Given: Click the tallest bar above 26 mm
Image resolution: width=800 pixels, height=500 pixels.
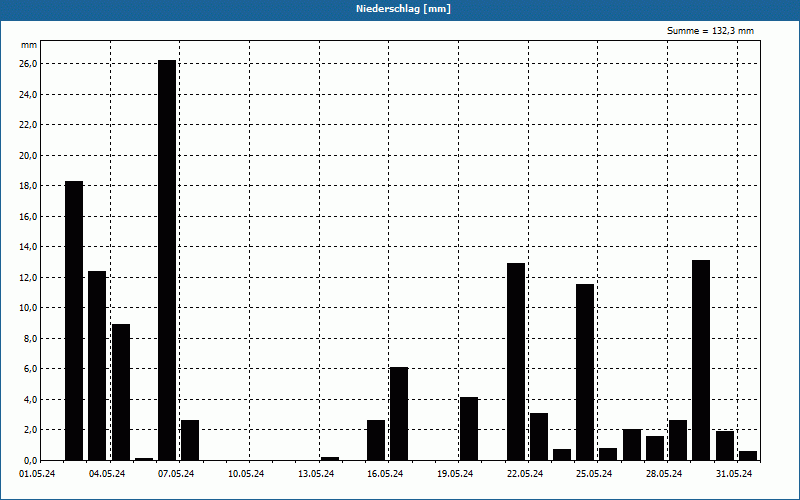Looking at the screenshot, I should [x=167, y=260].
